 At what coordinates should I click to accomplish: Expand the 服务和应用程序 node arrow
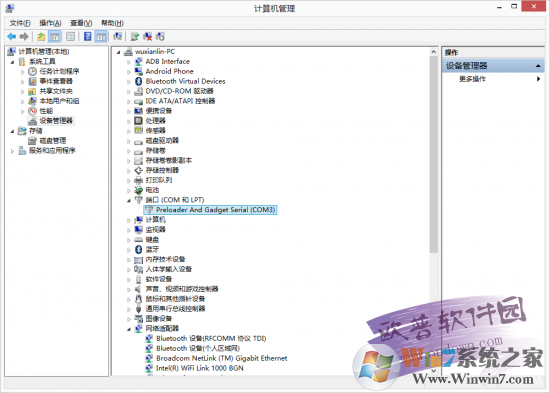(x=13, y=151)
